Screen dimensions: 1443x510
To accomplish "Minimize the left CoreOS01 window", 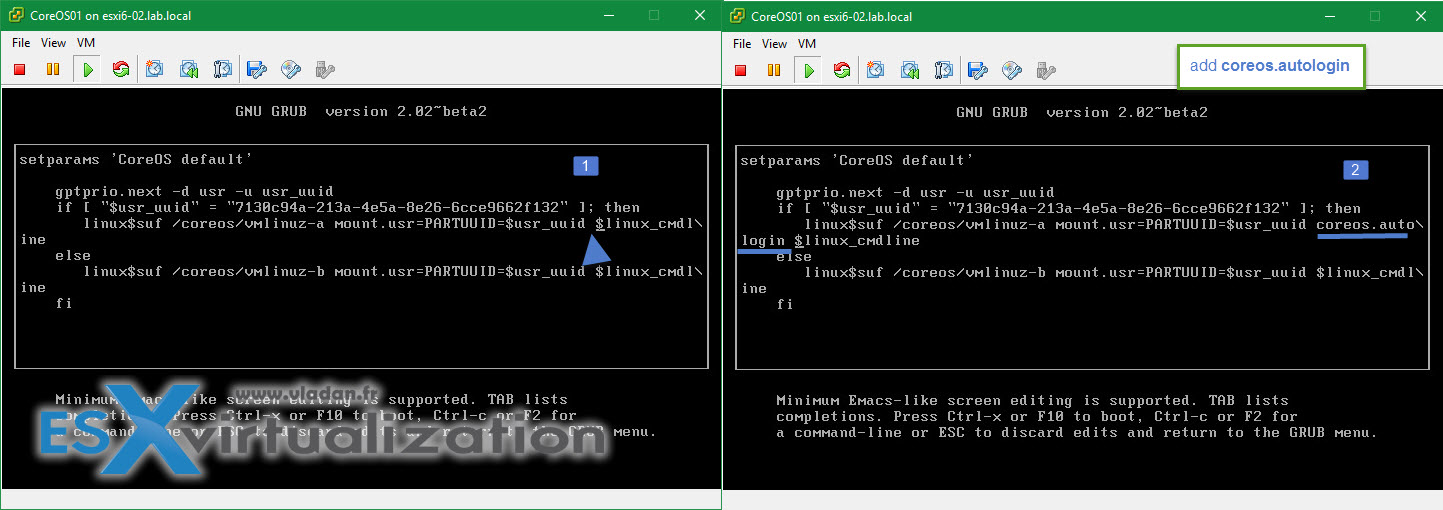I will pos(607,15).
